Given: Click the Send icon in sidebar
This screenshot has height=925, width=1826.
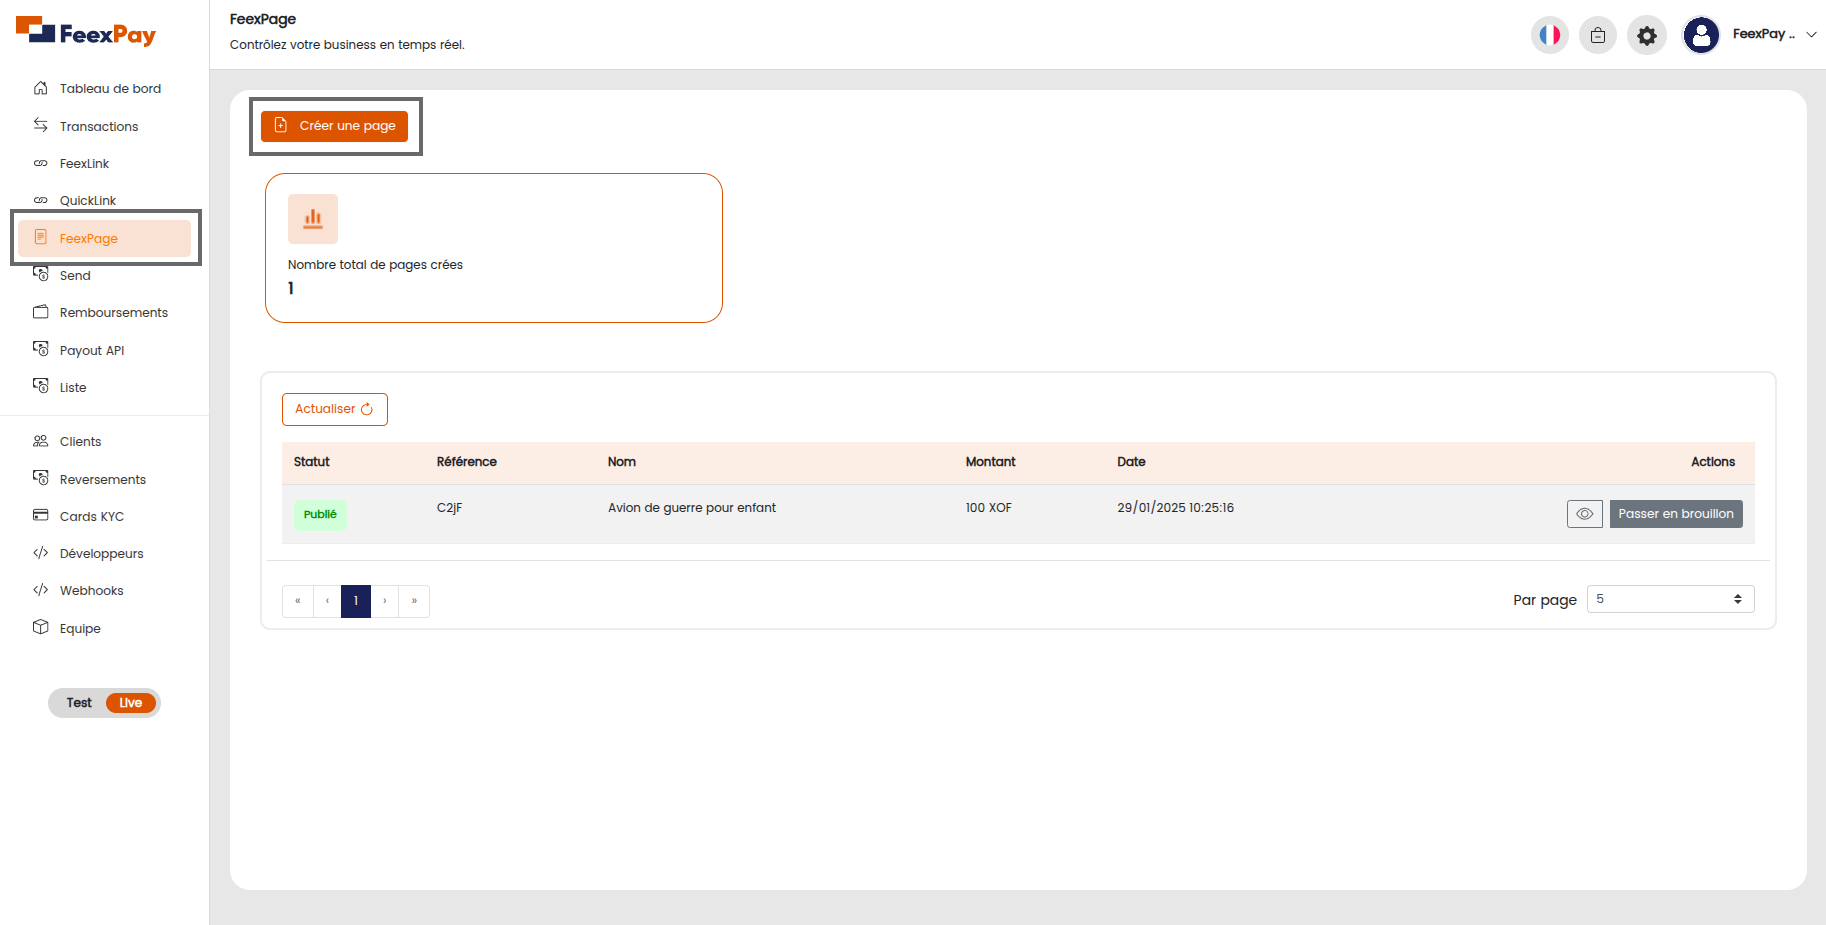Looking at the screenshot, I should [41, 274].
